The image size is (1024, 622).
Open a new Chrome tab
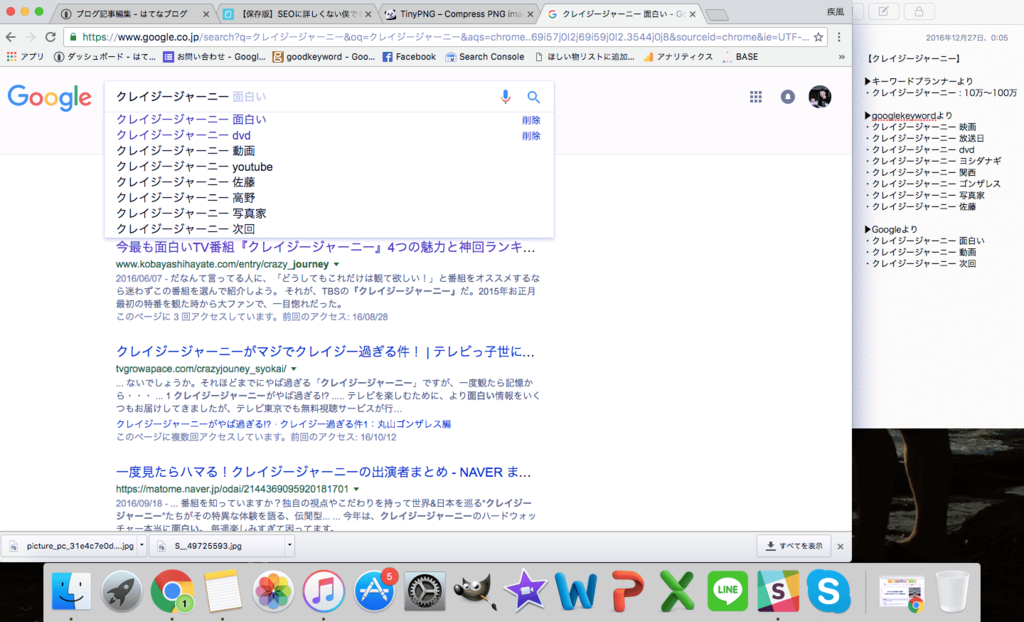(x=716, y=14)
